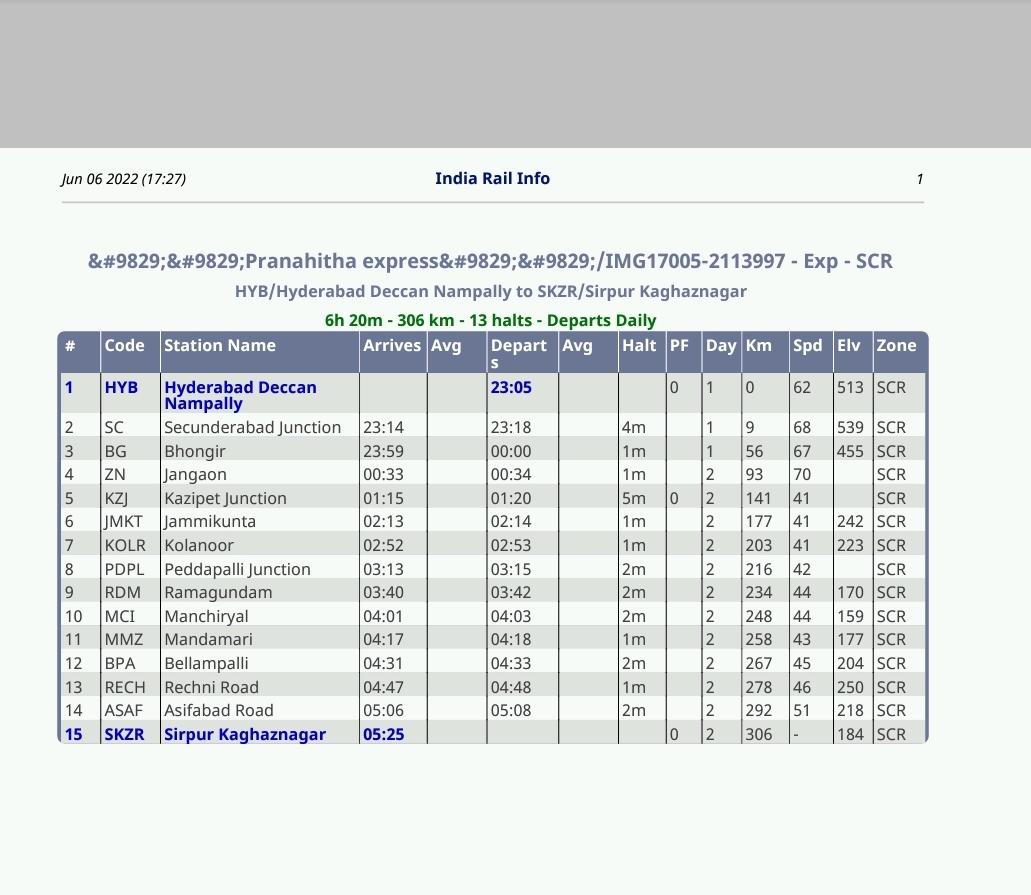Click Ramagundam station name

pos(218,593)
